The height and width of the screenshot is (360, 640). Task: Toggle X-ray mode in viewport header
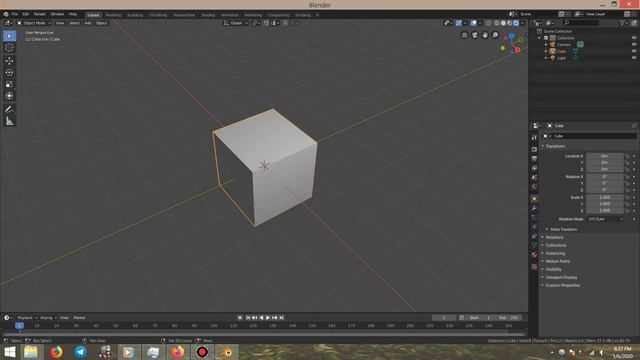tap(488, 23)
